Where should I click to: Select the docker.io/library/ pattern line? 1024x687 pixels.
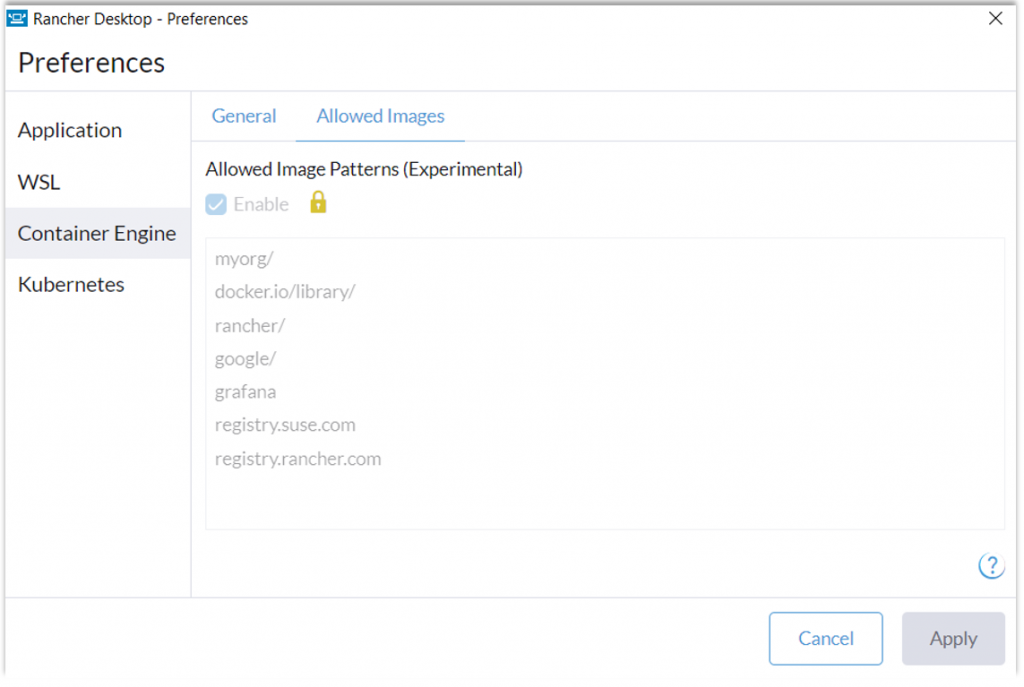285,292
